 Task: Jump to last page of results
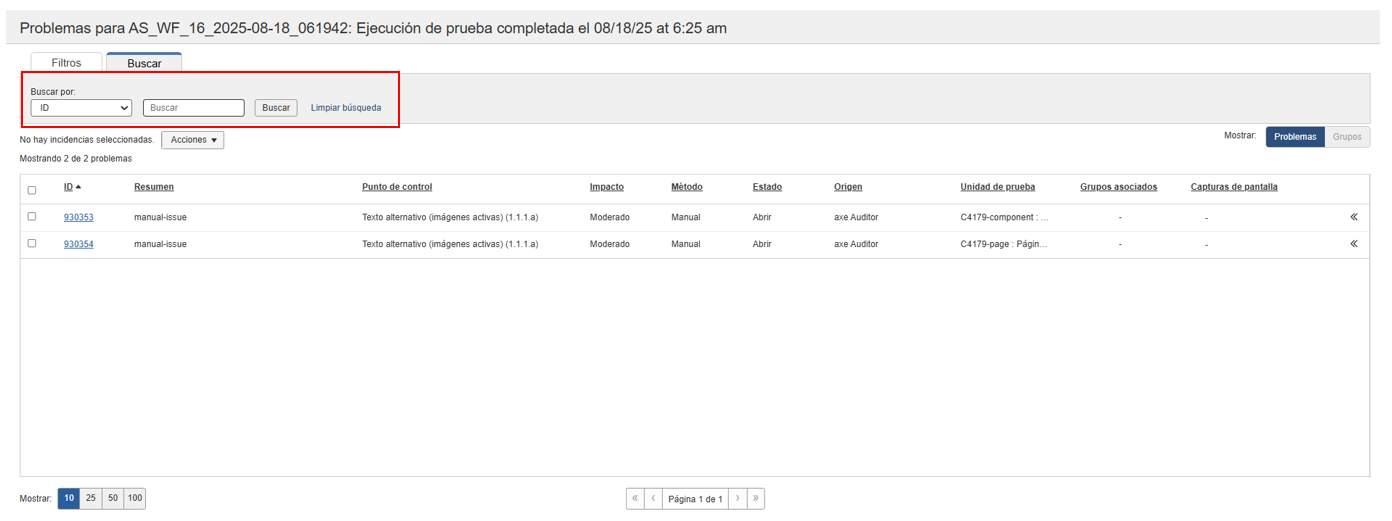[755, 498]
